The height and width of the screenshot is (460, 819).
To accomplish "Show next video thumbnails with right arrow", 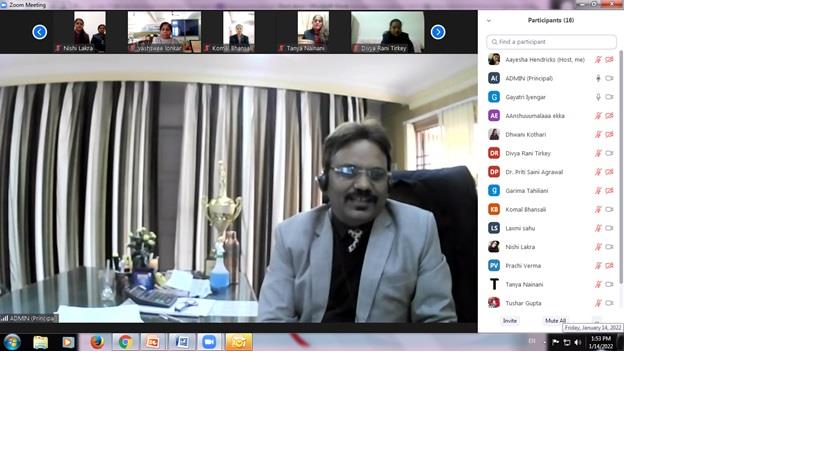I will click(x=438, y=32).
